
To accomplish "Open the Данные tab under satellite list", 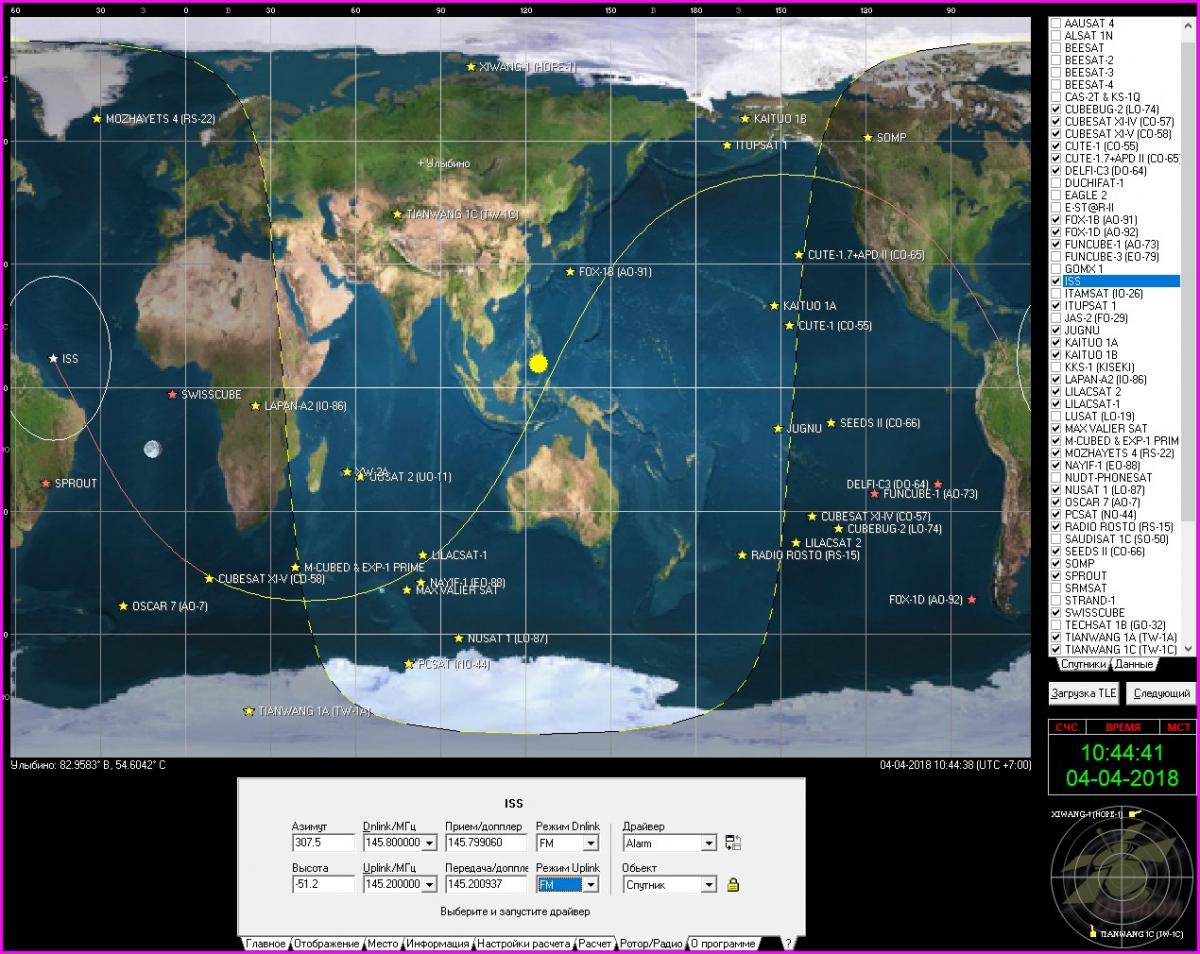I will pyautogui.click(x=1133, y=664).
